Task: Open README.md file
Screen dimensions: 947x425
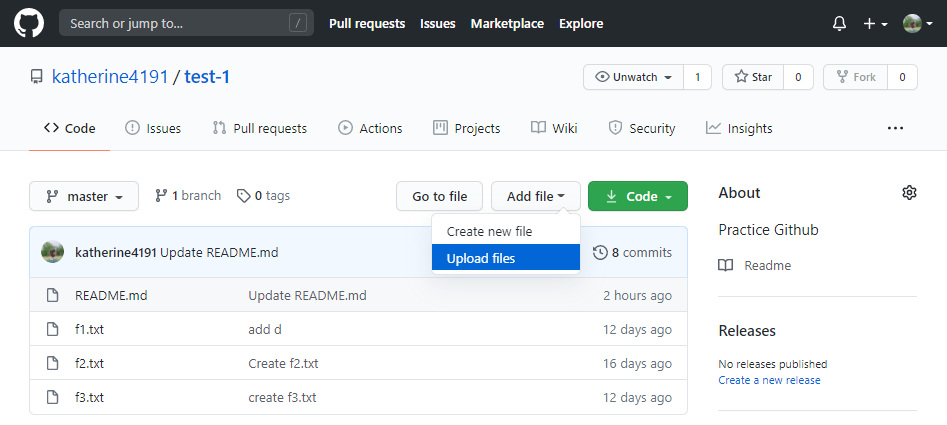Action: tap(111, 296)
